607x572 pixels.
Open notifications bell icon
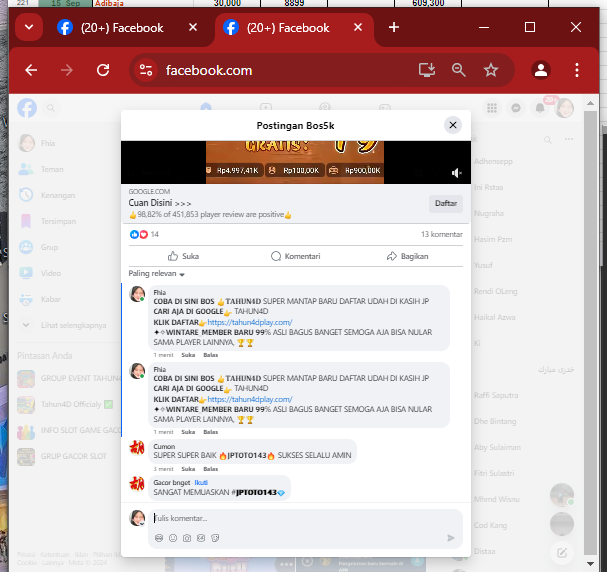540,108
